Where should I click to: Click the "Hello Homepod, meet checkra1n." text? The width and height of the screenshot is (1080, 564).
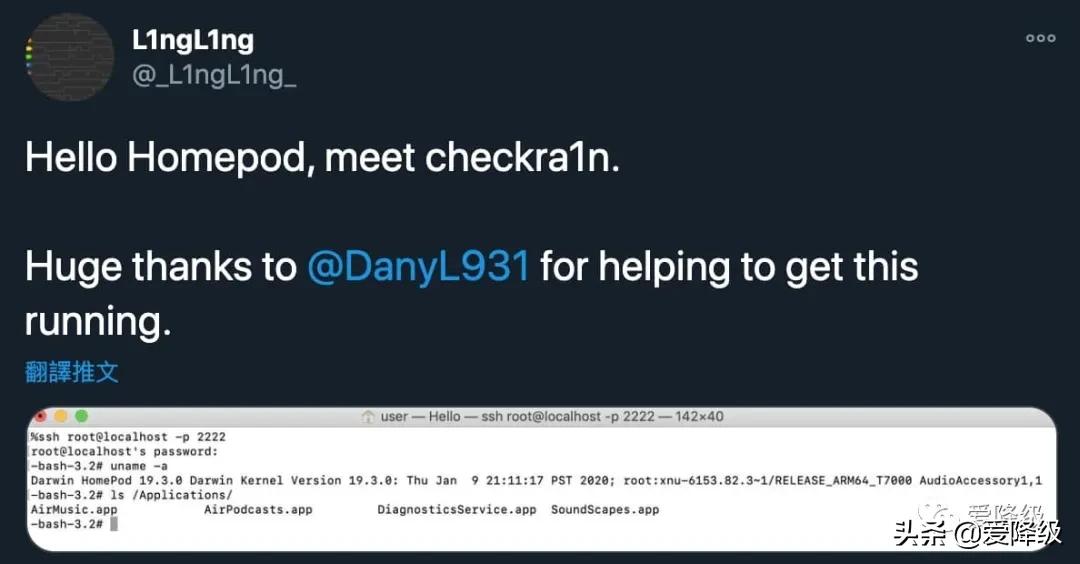coord(322,158)
